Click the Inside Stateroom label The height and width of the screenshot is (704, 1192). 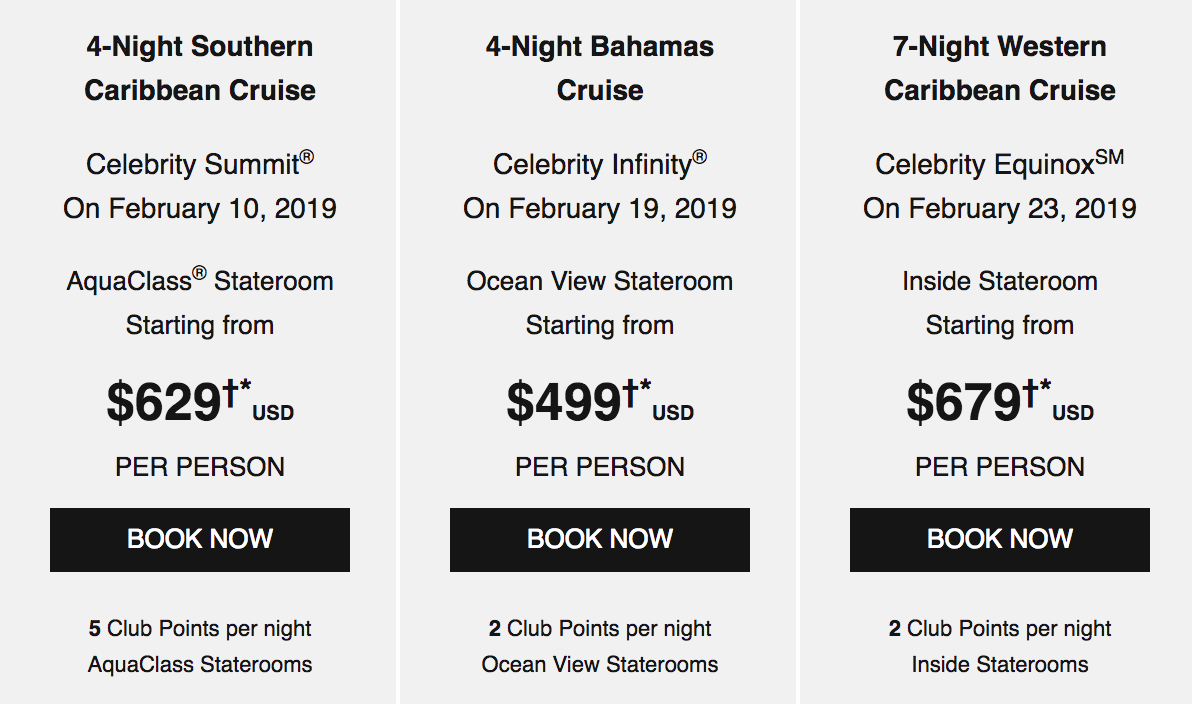tap(1000, 281)
